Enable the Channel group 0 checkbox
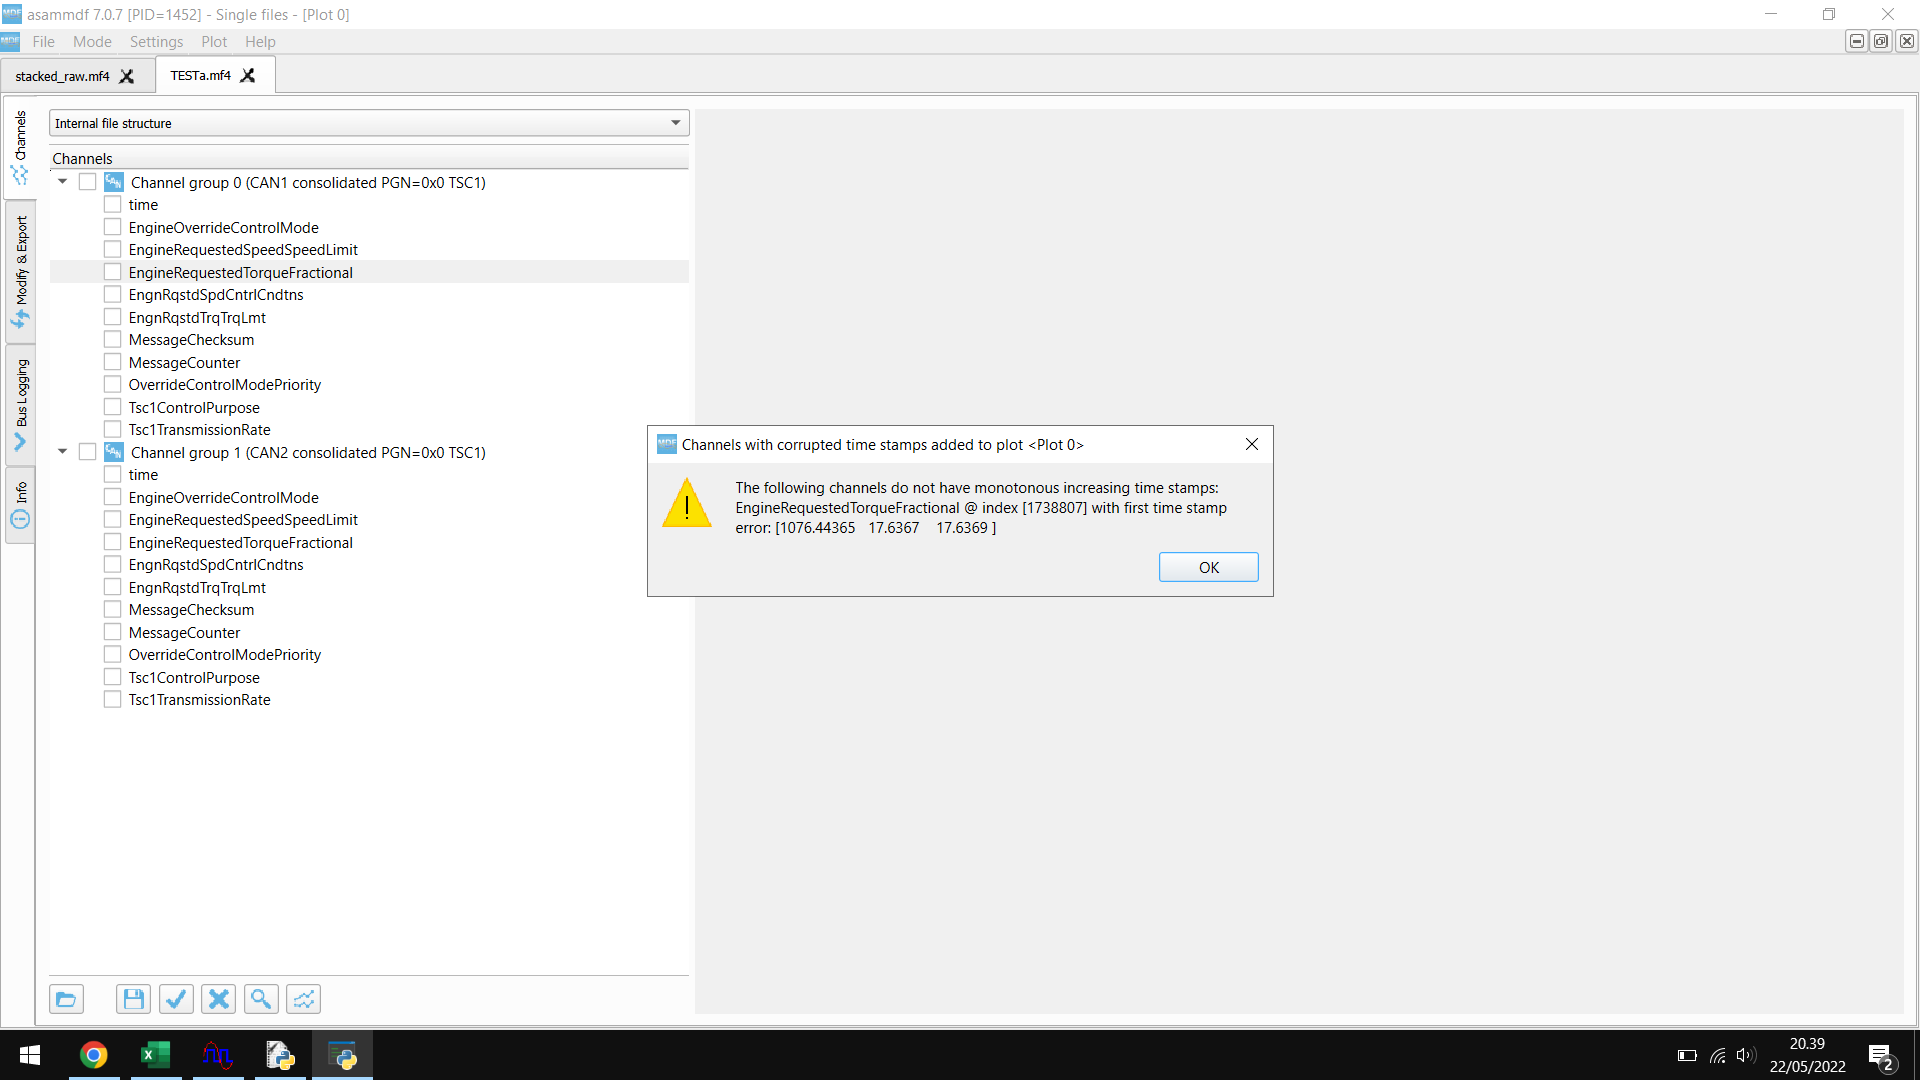1920x1080 pixels. (88, 182)
